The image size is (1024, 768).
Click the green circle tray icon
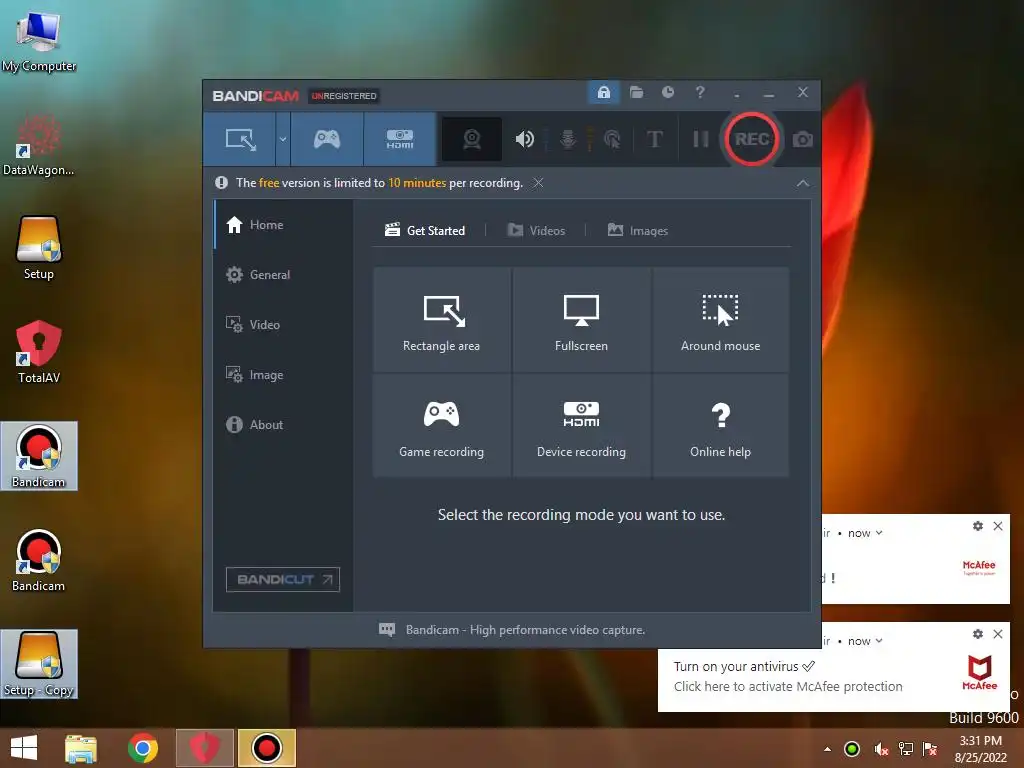852,748
